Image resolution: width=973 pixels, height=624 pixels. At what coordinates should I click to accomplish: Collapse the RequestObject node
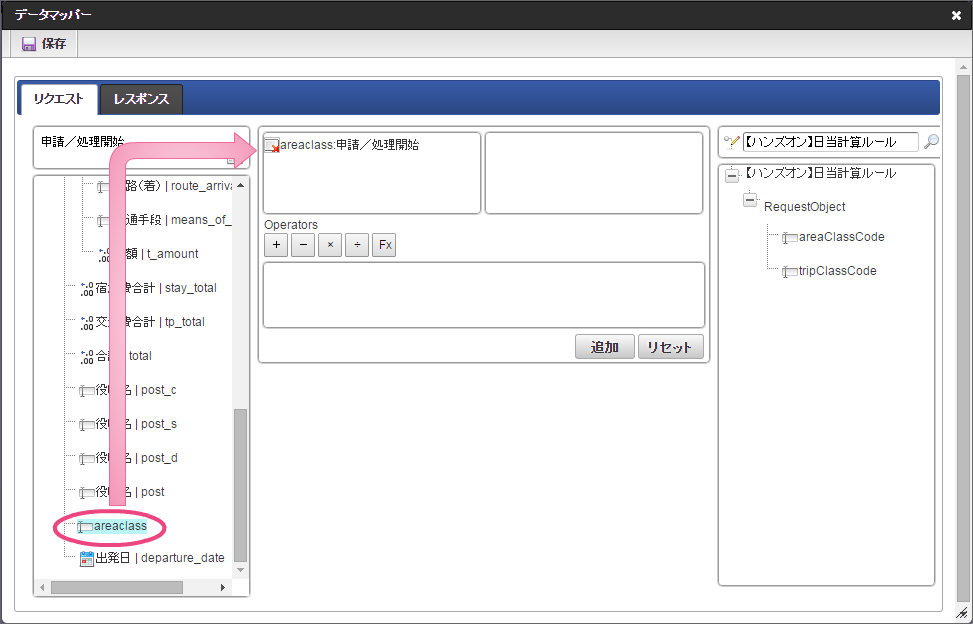pos(751,201)
